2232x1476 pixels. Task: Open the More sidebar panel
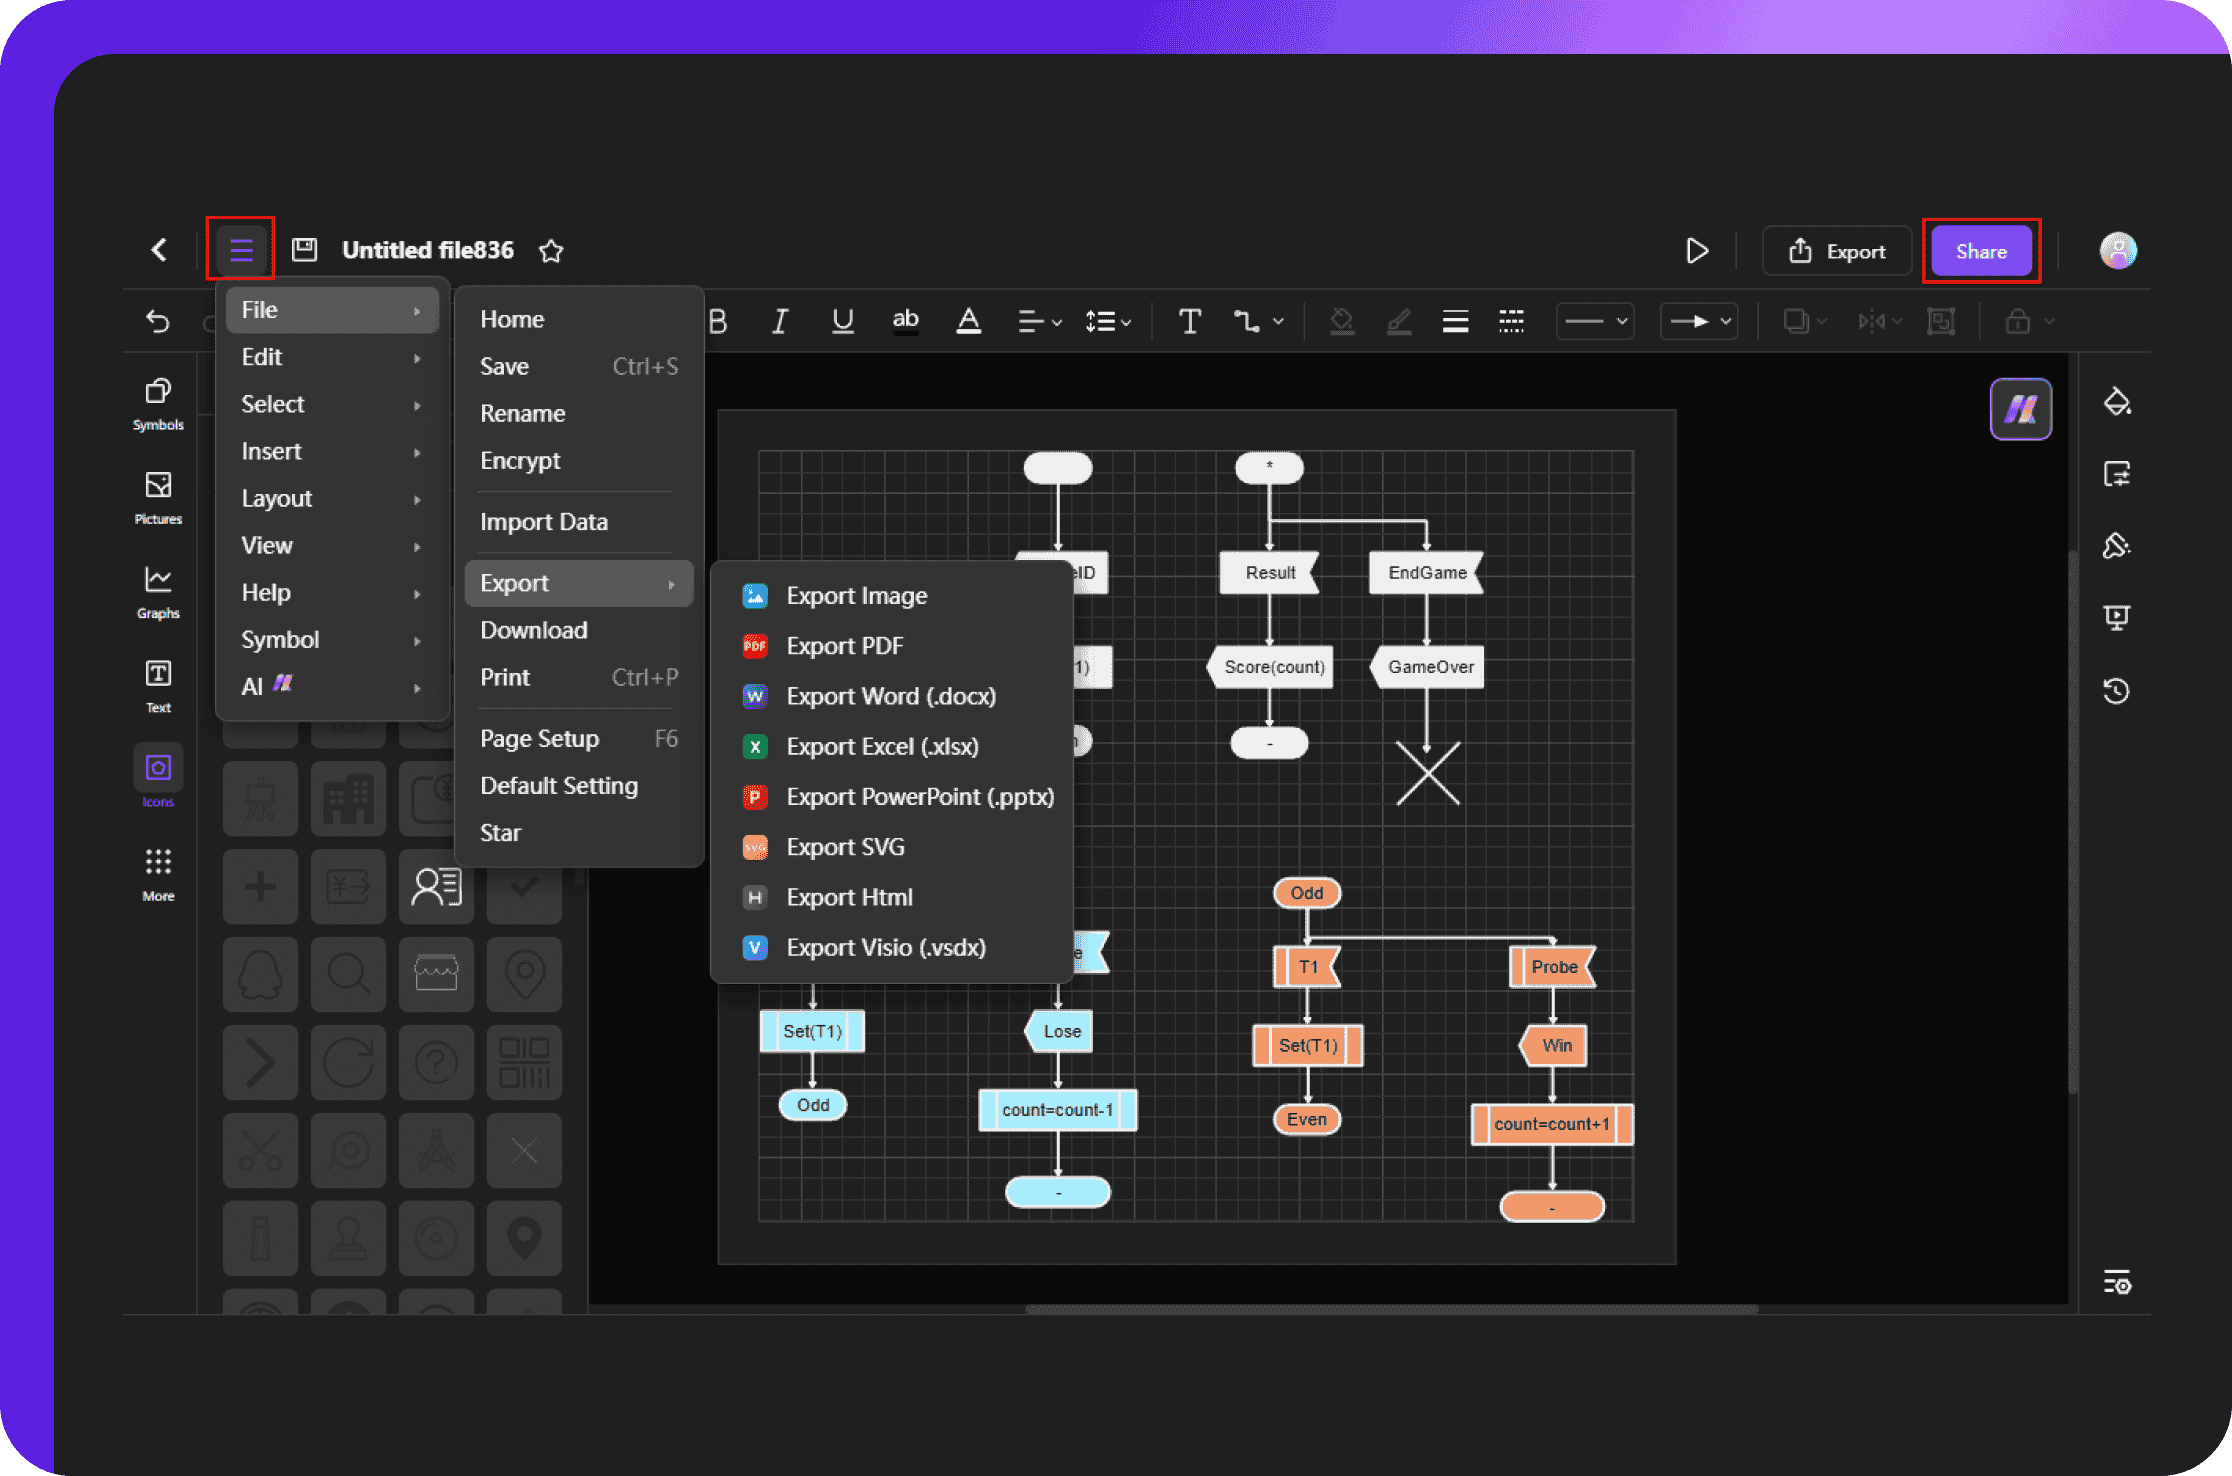pyautogui.click(x=158, y=875)
